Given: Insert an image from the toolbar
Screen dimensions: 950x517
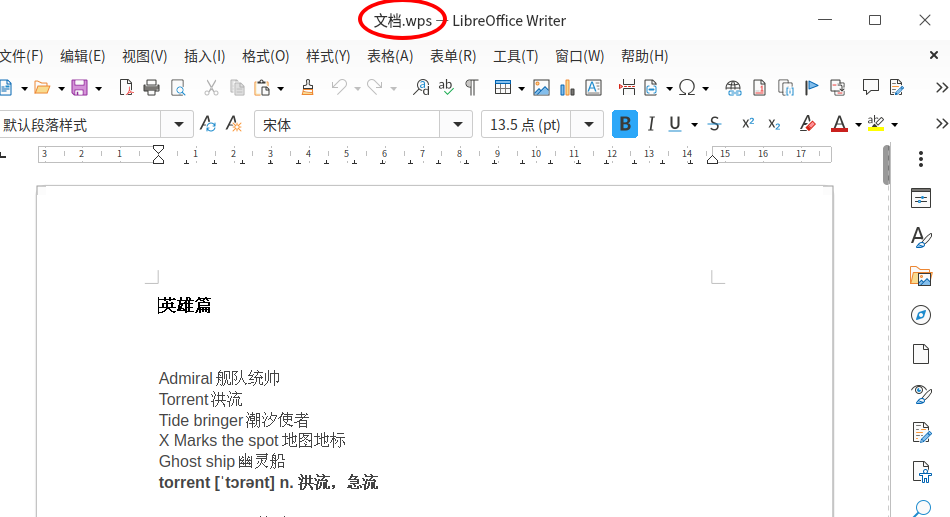Looking at the screenshot, I should click(541, 88).
